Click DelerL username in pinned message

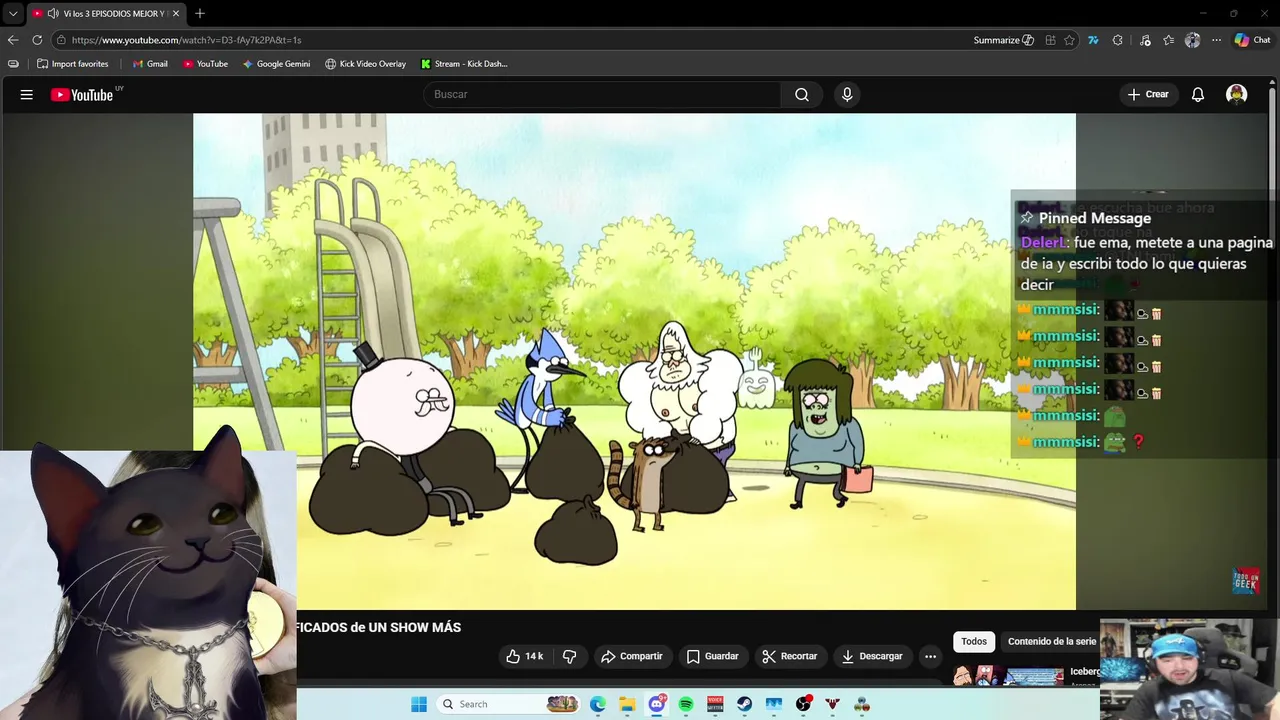(x=1043, y=243)
